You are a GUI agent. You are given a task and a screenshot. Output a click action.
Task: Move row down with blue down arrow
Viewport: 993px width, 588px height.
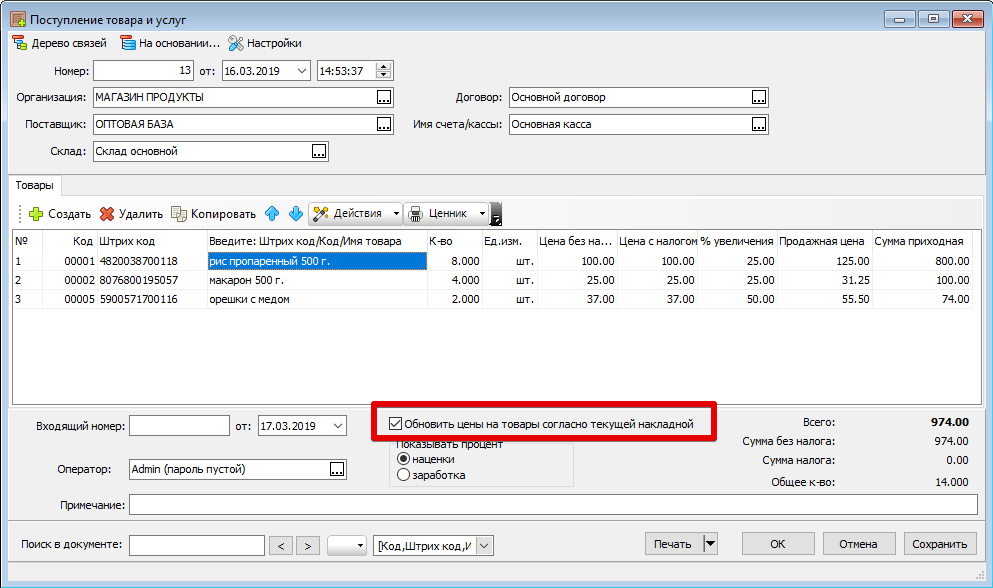296,214
